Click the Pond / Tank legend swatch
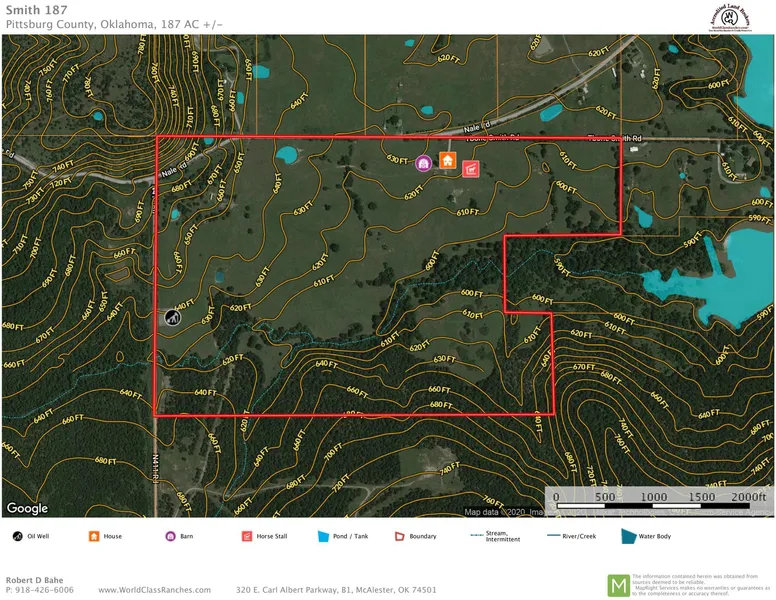The height and width of the screenshot is (600, 776). (323, 536)
